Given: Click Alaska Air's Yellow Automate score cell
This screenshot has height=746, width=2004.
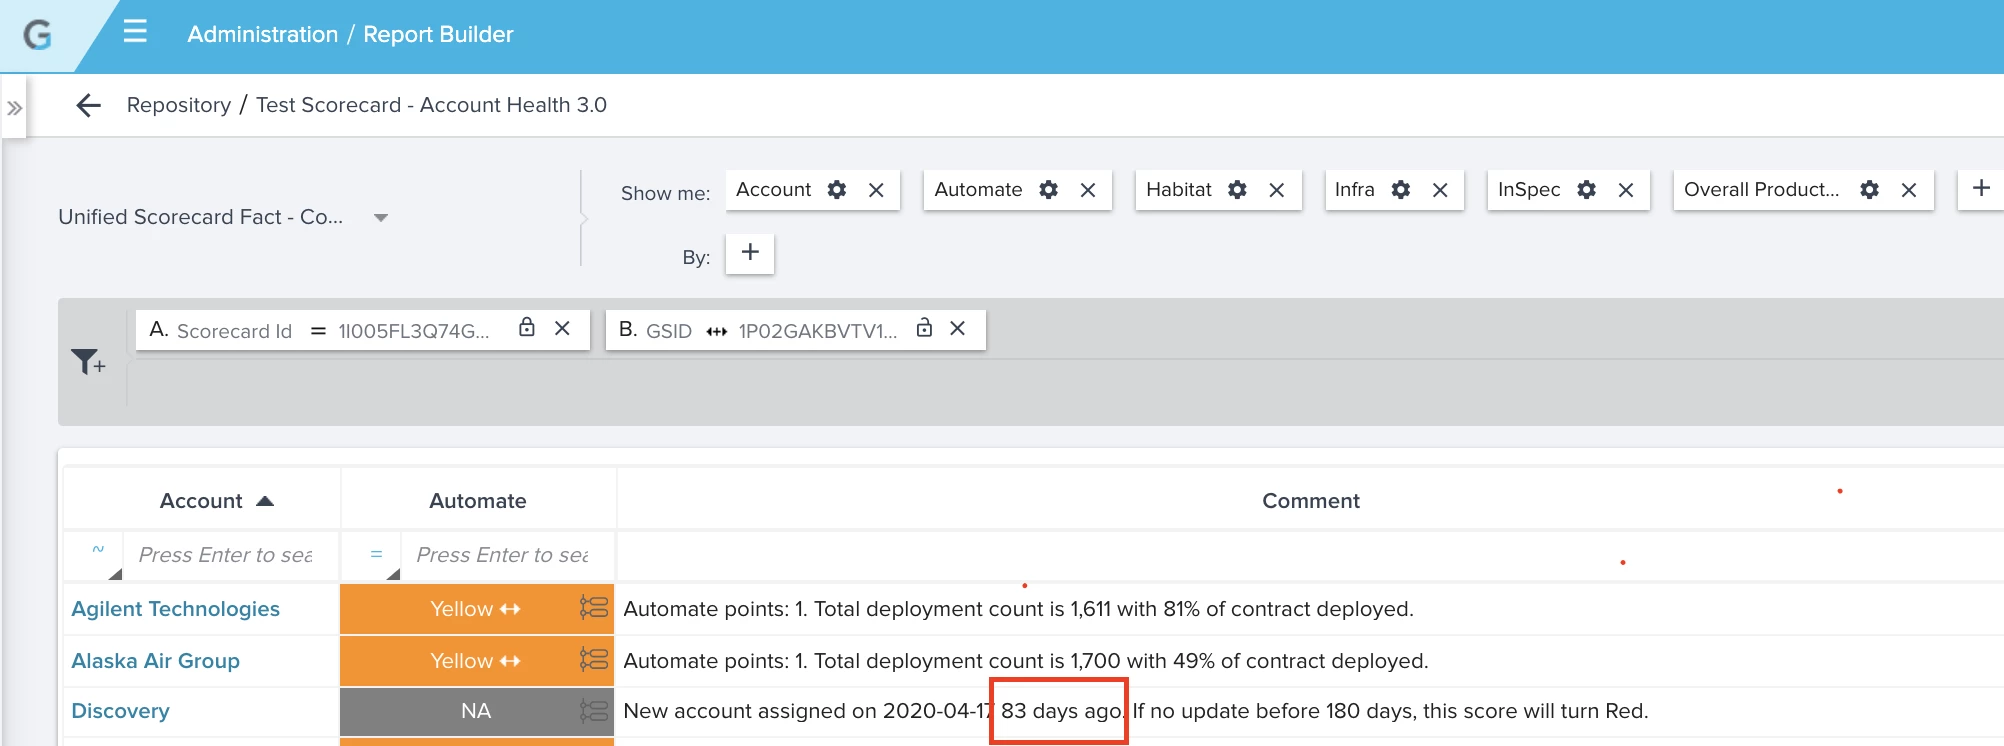Looking at the screenshot, I should (x=476, y=661).
